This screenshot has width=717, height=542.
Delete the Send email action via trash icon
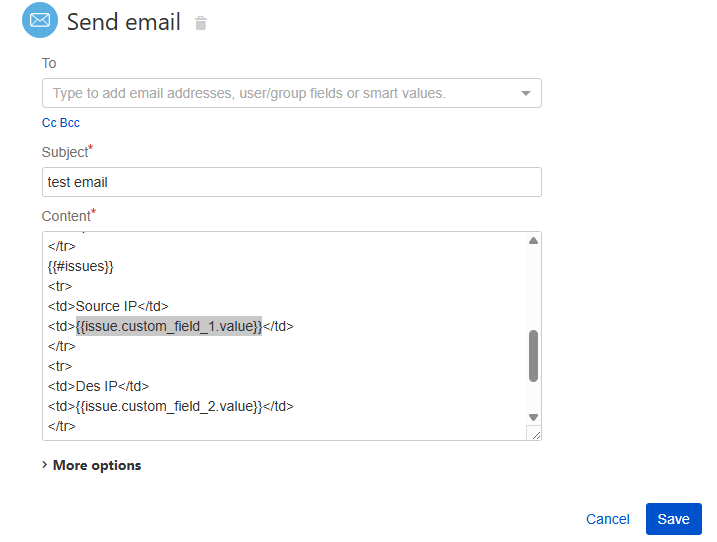[201, 23]
